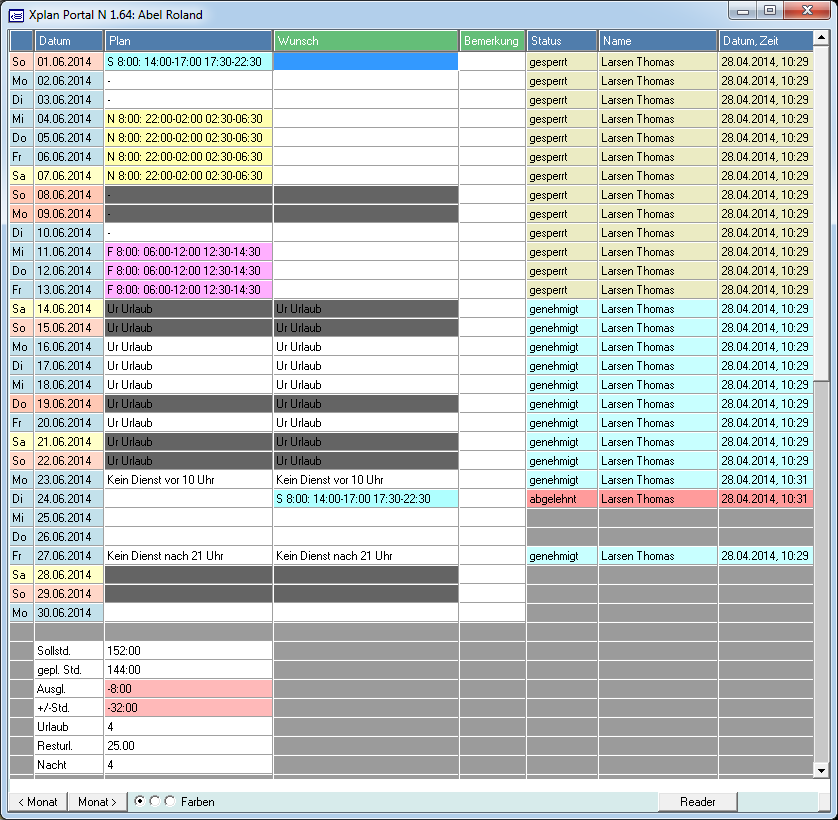
Task: Click the Status column header
Action: tap(561, 41)
